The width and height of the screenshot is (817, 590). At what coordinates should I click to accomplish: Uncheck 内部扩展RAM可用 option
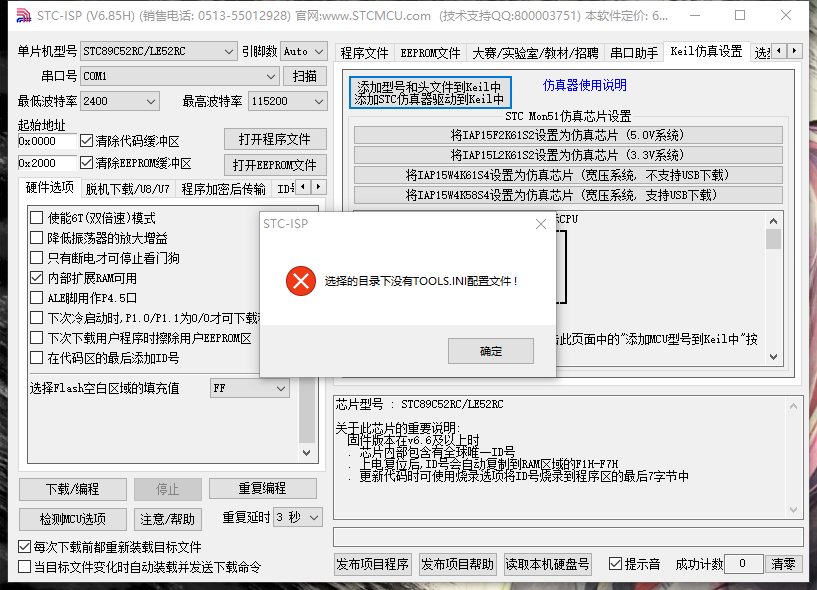point(36,278)
